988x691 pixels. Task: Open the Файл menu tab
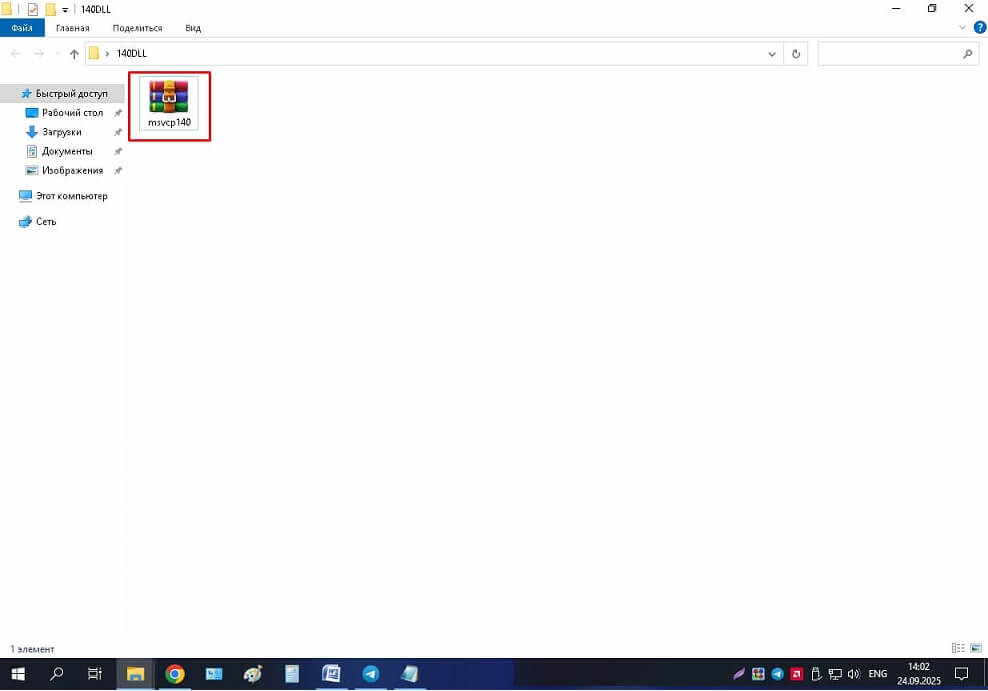click(22, 28)
